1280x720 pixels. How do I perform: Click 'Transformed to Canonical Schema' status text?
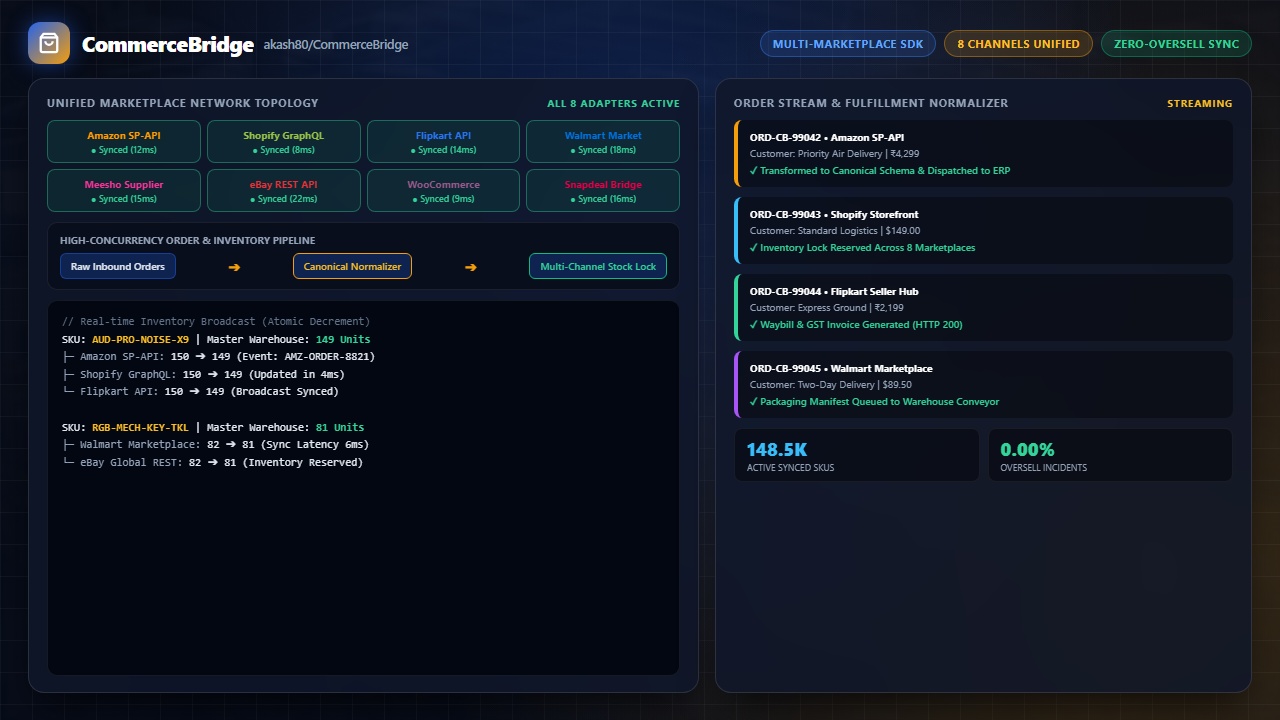880,171
